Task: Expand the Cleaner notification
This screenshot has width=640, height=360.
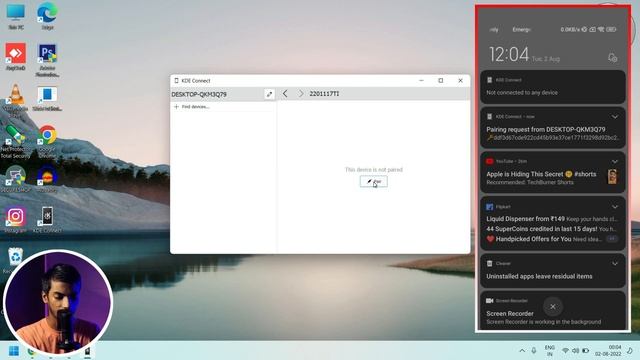Action: click(614, 264)
